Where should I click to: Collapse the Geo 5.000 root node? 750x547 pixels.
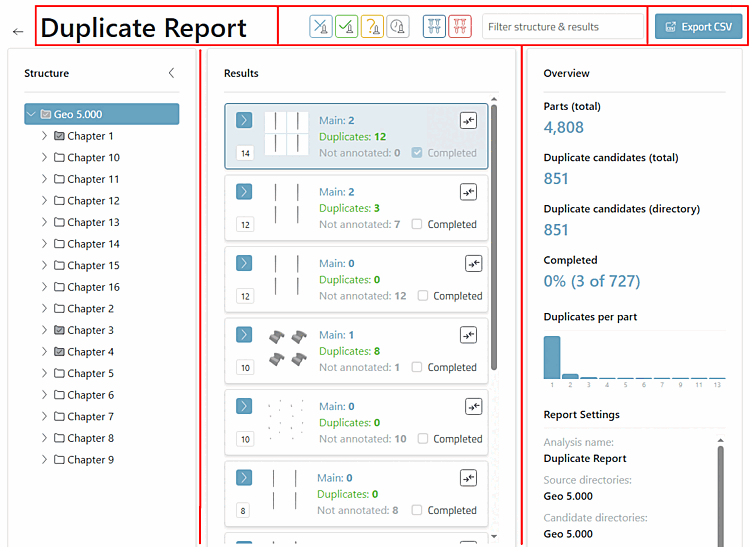coord(32,114)
